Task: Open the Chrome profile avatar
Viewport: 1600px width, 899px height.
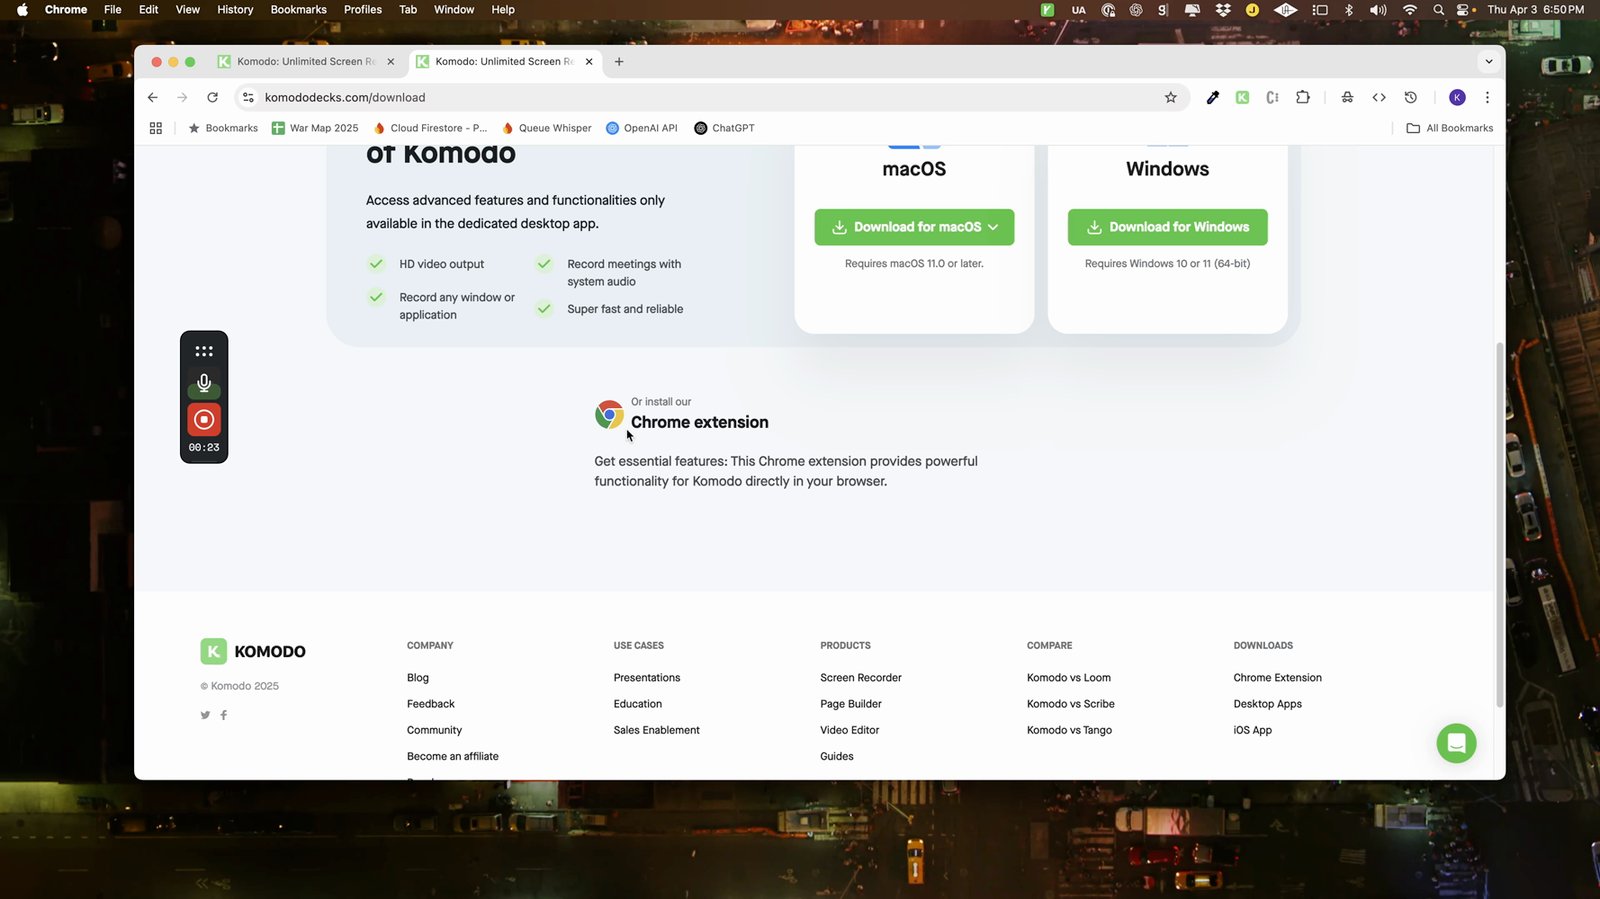Action: click(x=1457, y=97)
